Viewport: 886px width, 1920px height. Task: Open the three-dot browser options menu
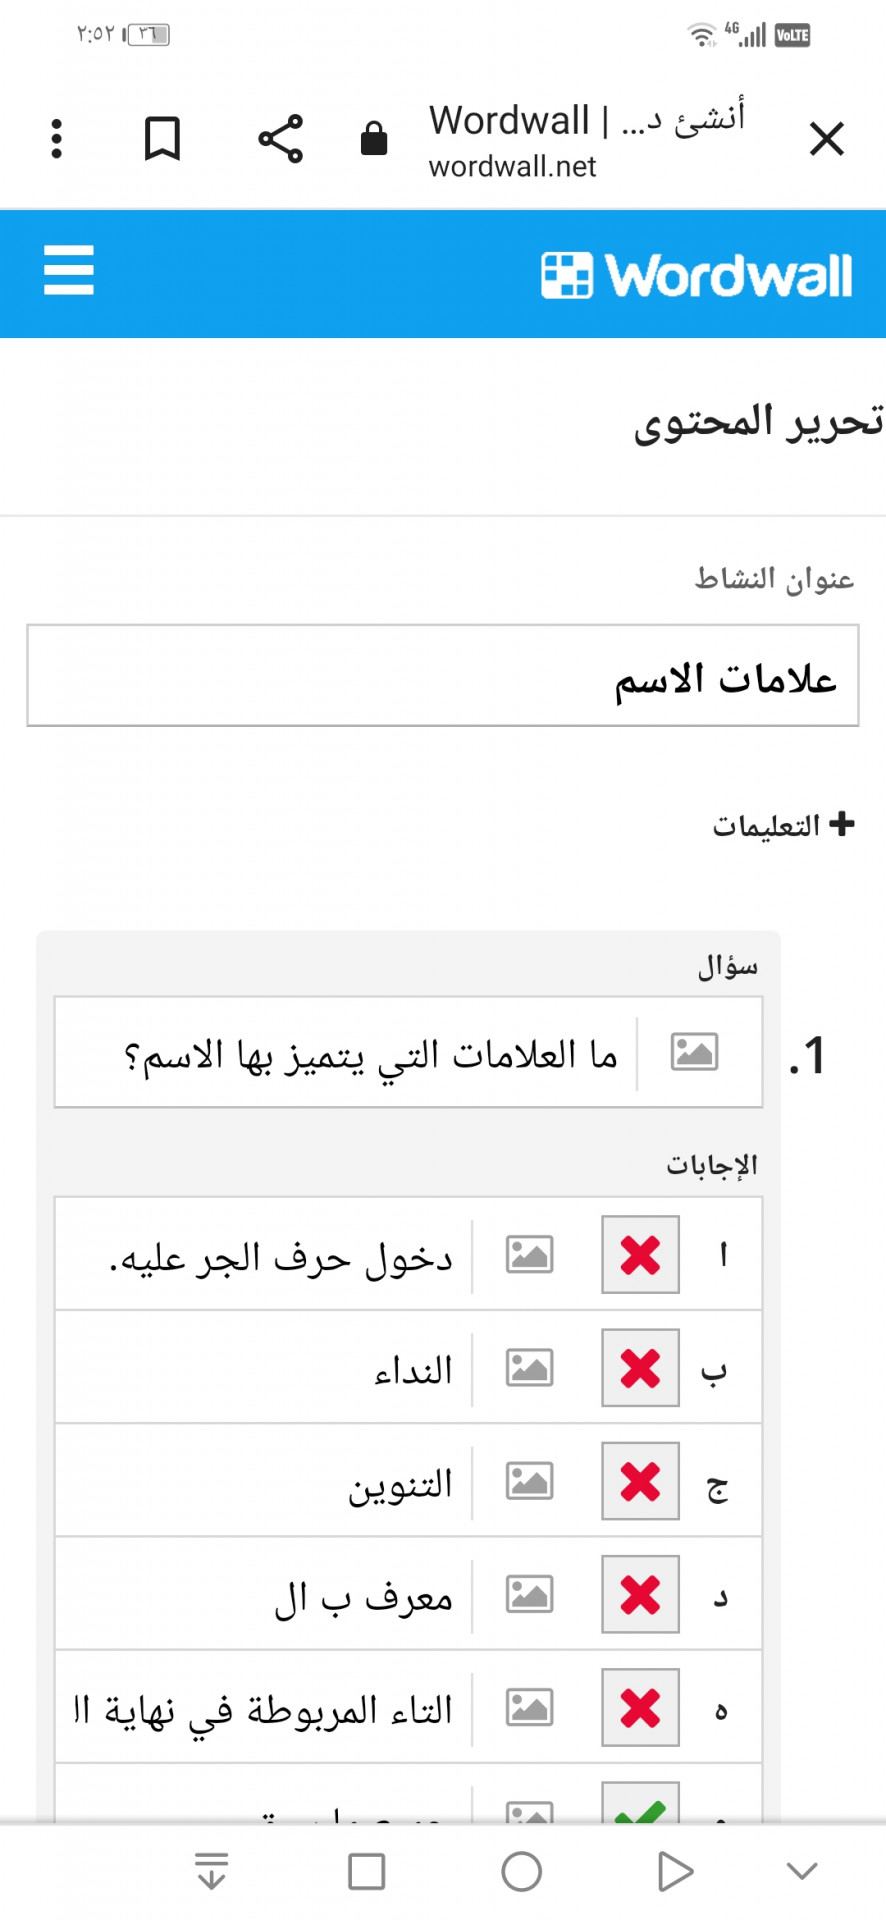(x=57, y=138)
